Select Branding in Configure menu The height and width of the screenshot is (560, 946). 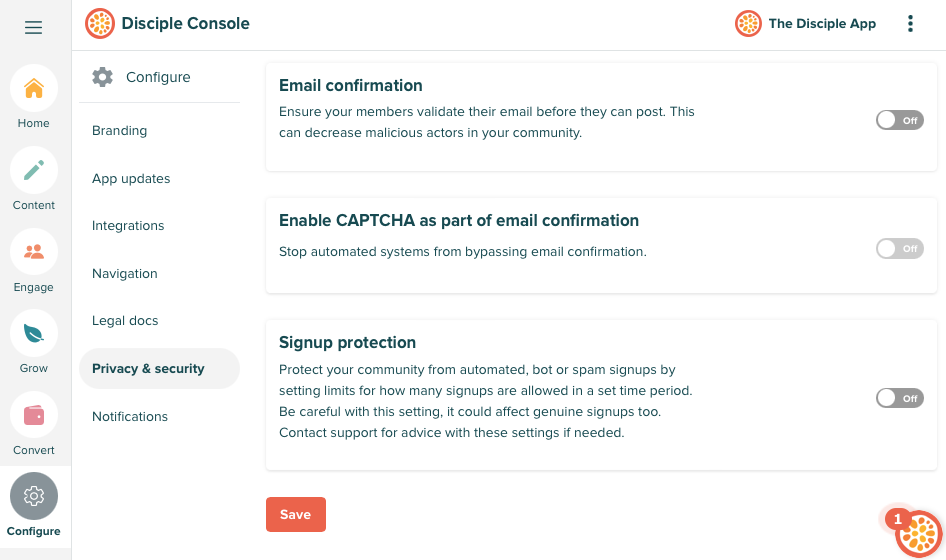[x=119, y=131]
